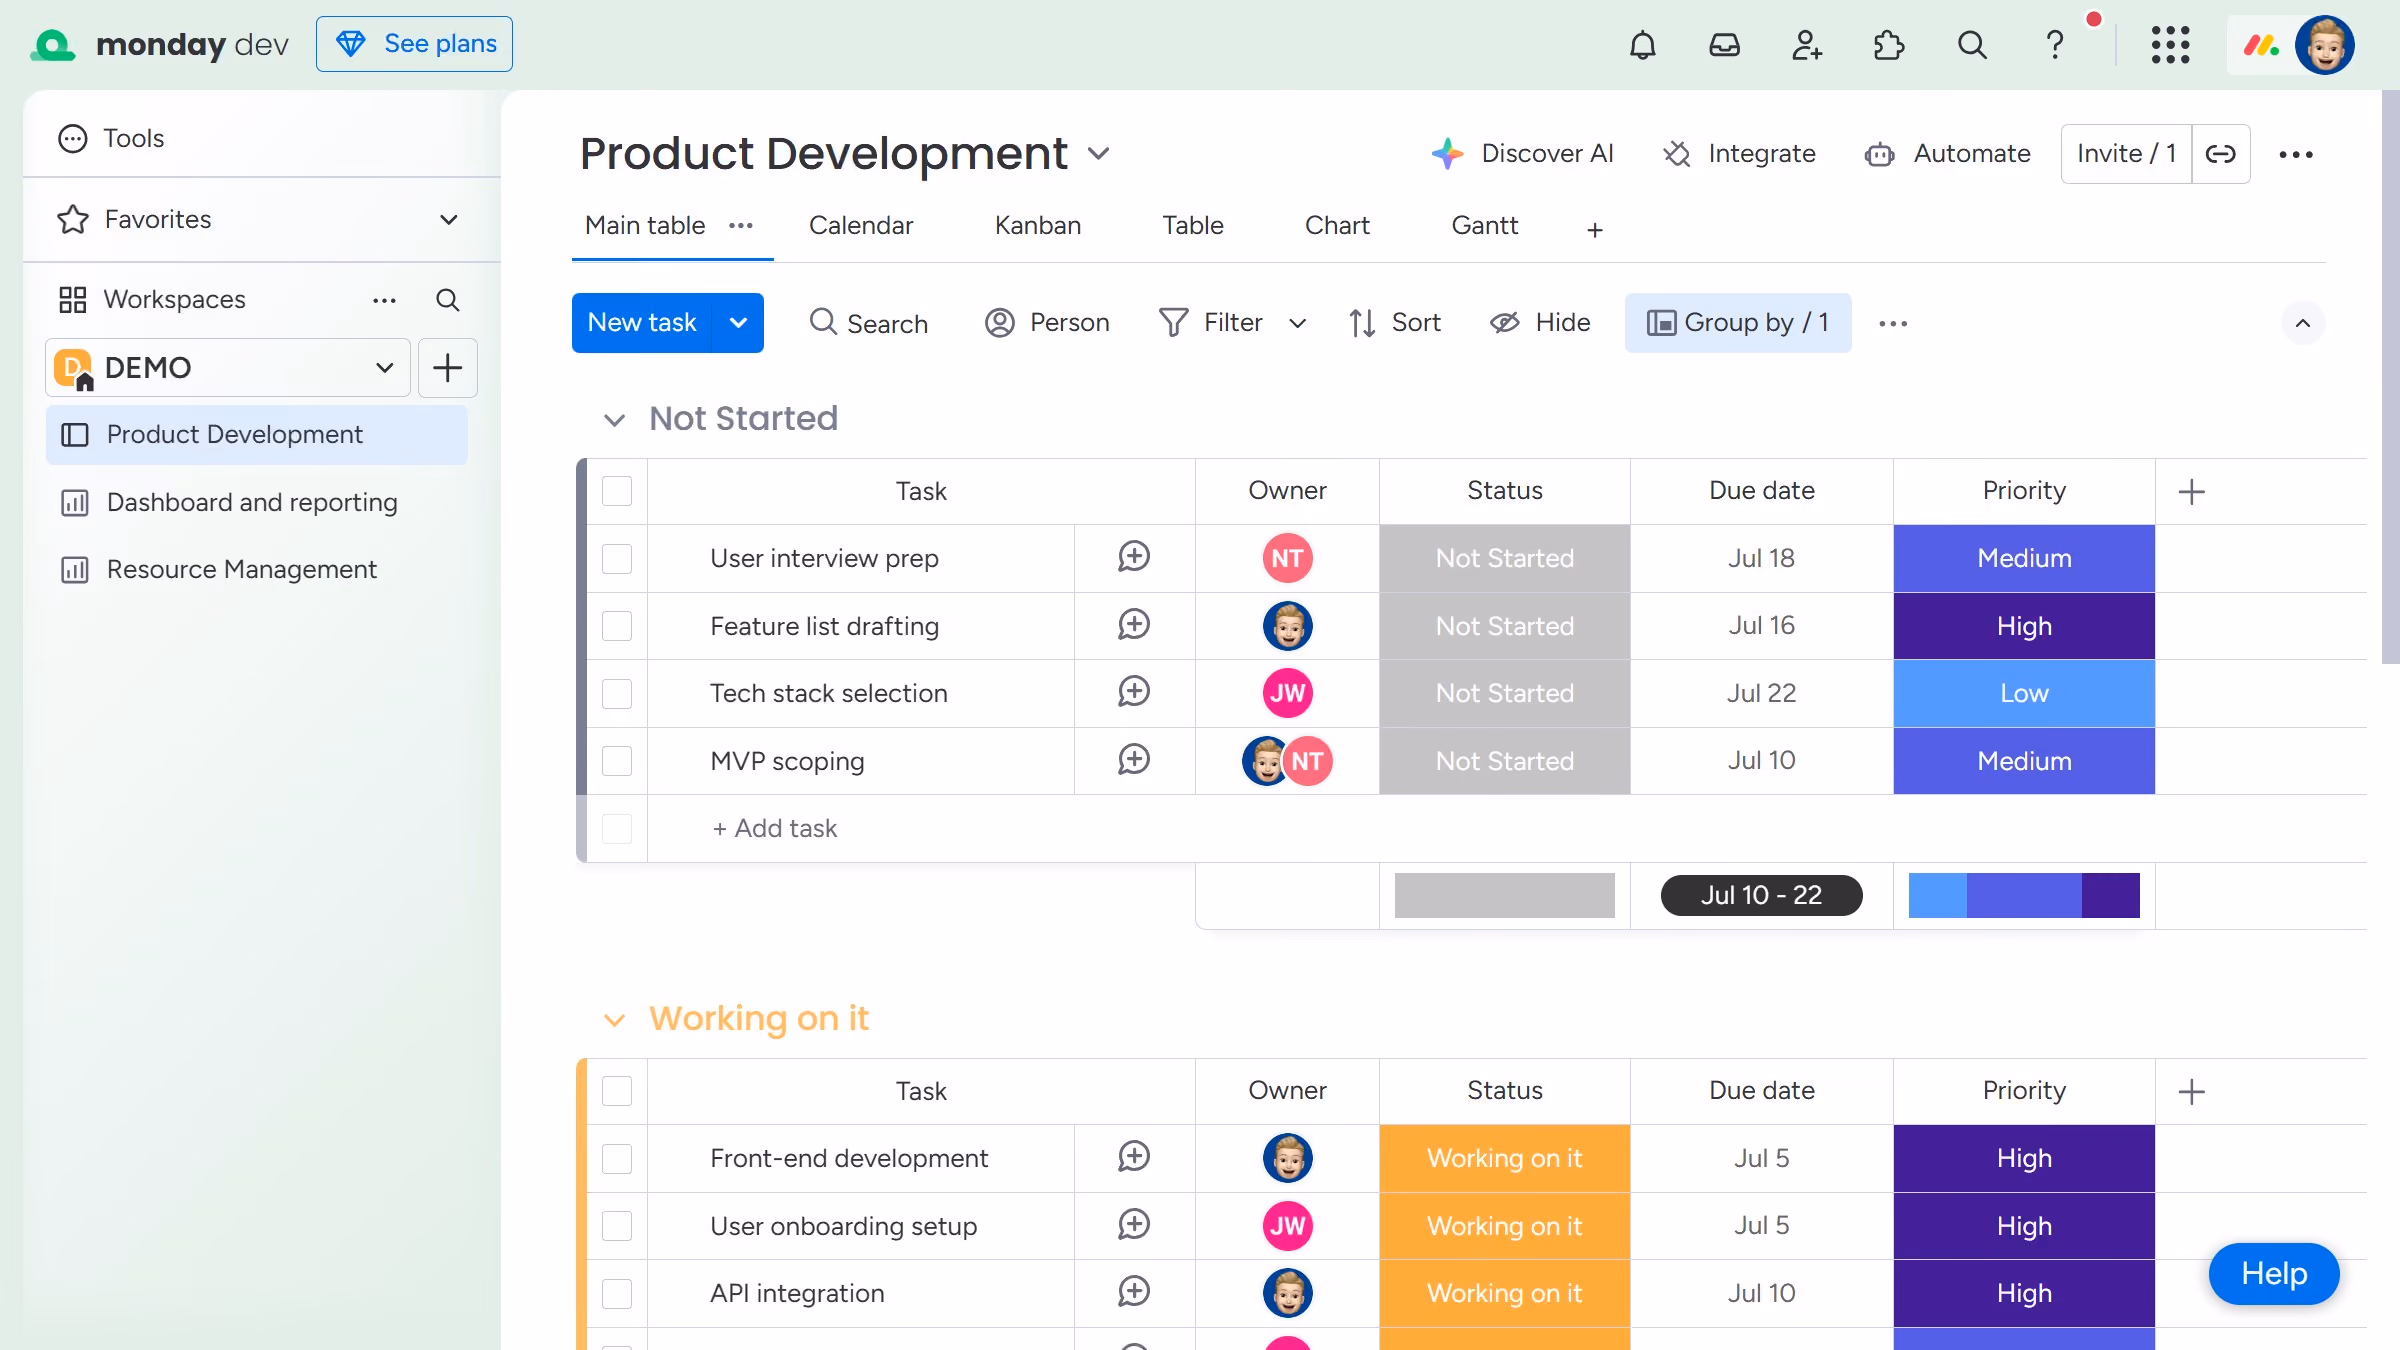Switch to the Kanban view tab

(x=1038, y=226)
